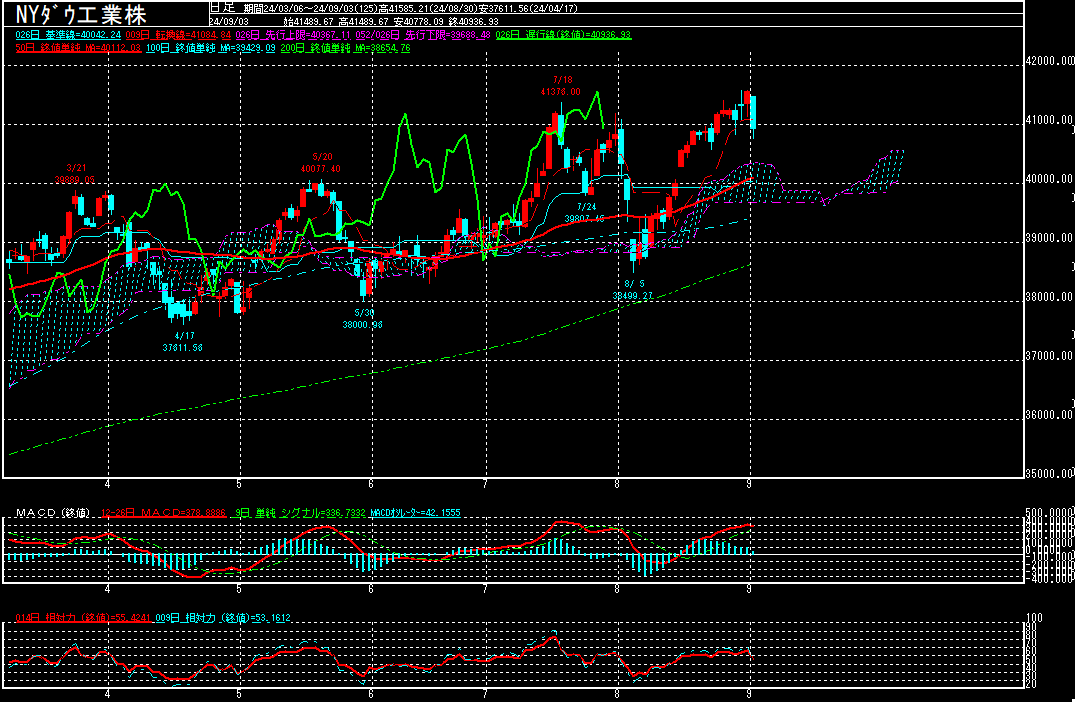This screenshot has height=702, width=1076.
Task: Click the 38000.00 price axis label
Action: [1049, 296]
